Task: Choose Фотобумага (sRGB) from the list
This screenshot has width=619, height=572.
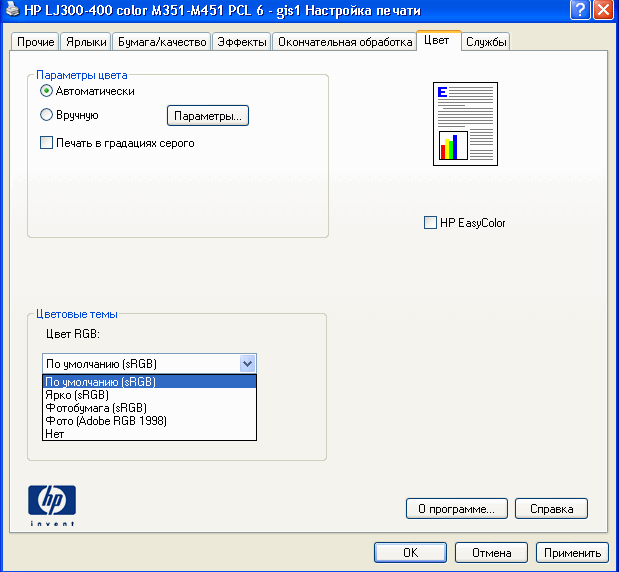Action: click(149, 408)
